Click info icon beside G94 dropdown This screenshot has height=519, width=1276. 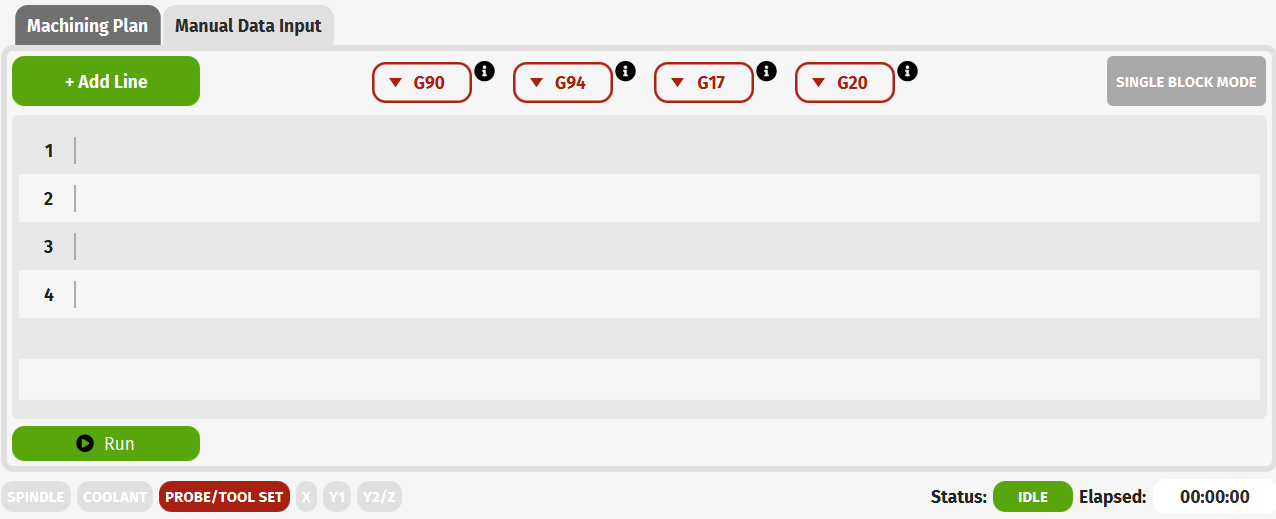tap(626, 71)
